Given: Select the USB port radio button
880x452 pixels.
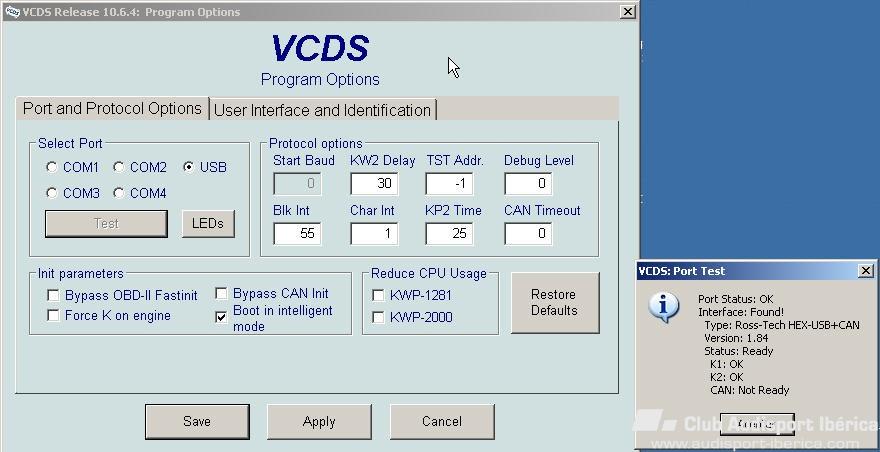Looking at the screenshot, I should click(189, 167).
